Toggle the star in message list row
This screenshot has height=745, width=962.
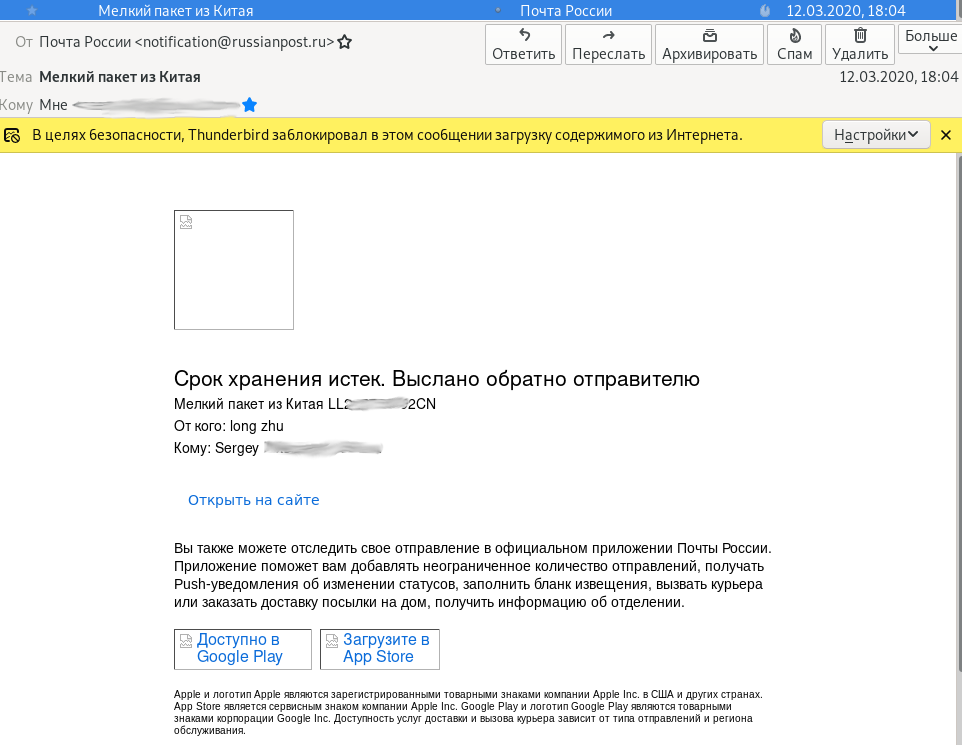point(32,10)
